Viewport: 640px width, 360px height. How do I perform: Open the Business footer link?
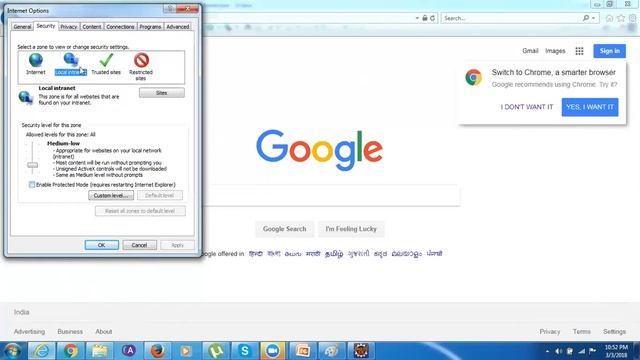pyautogui.click(x=70, y=331)
